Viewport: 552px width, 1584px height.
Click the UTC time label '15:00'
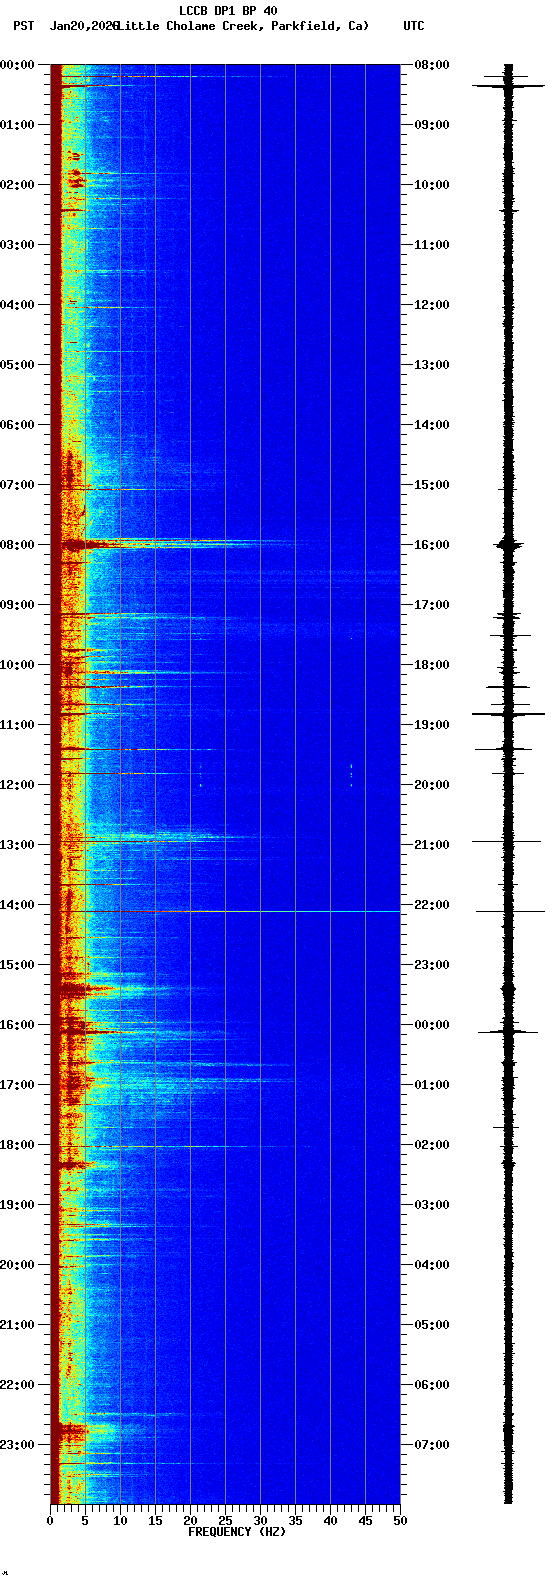432,485
